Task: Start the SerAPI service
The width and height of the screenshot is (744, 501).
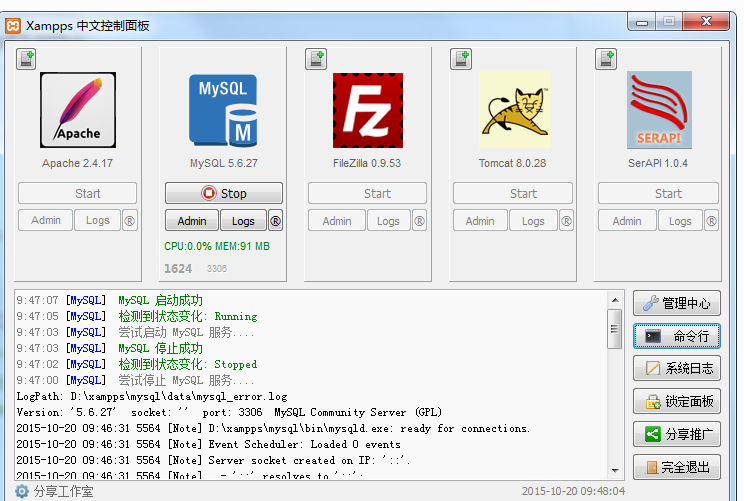Action: (x=658, y=194)
